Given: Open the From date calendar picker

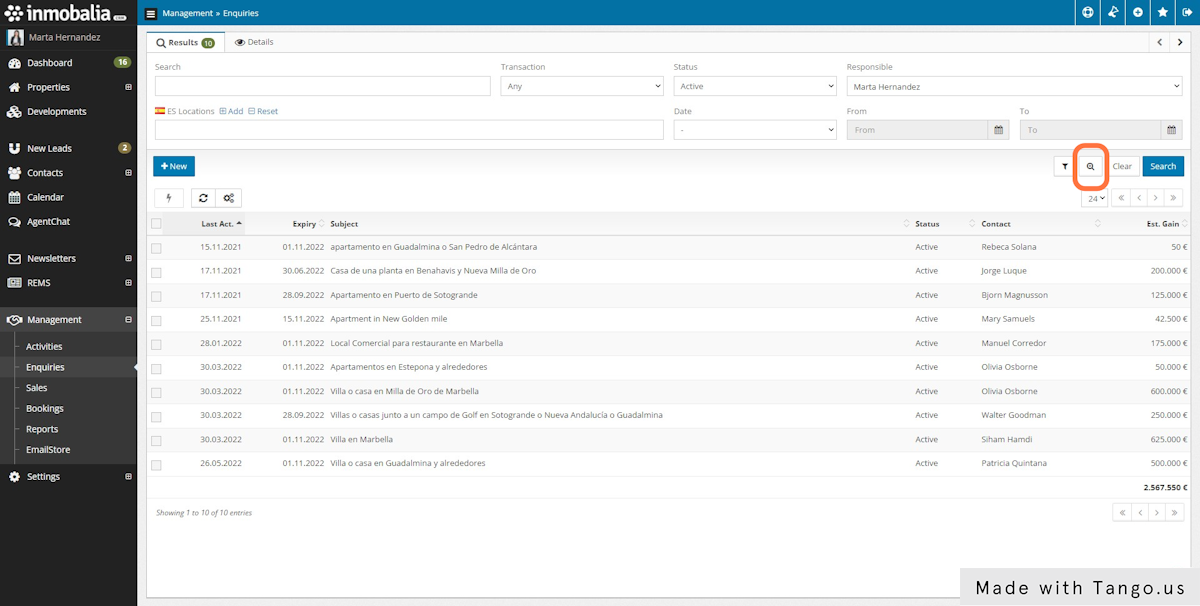Looking at the screenshot, I should [997, 130].
